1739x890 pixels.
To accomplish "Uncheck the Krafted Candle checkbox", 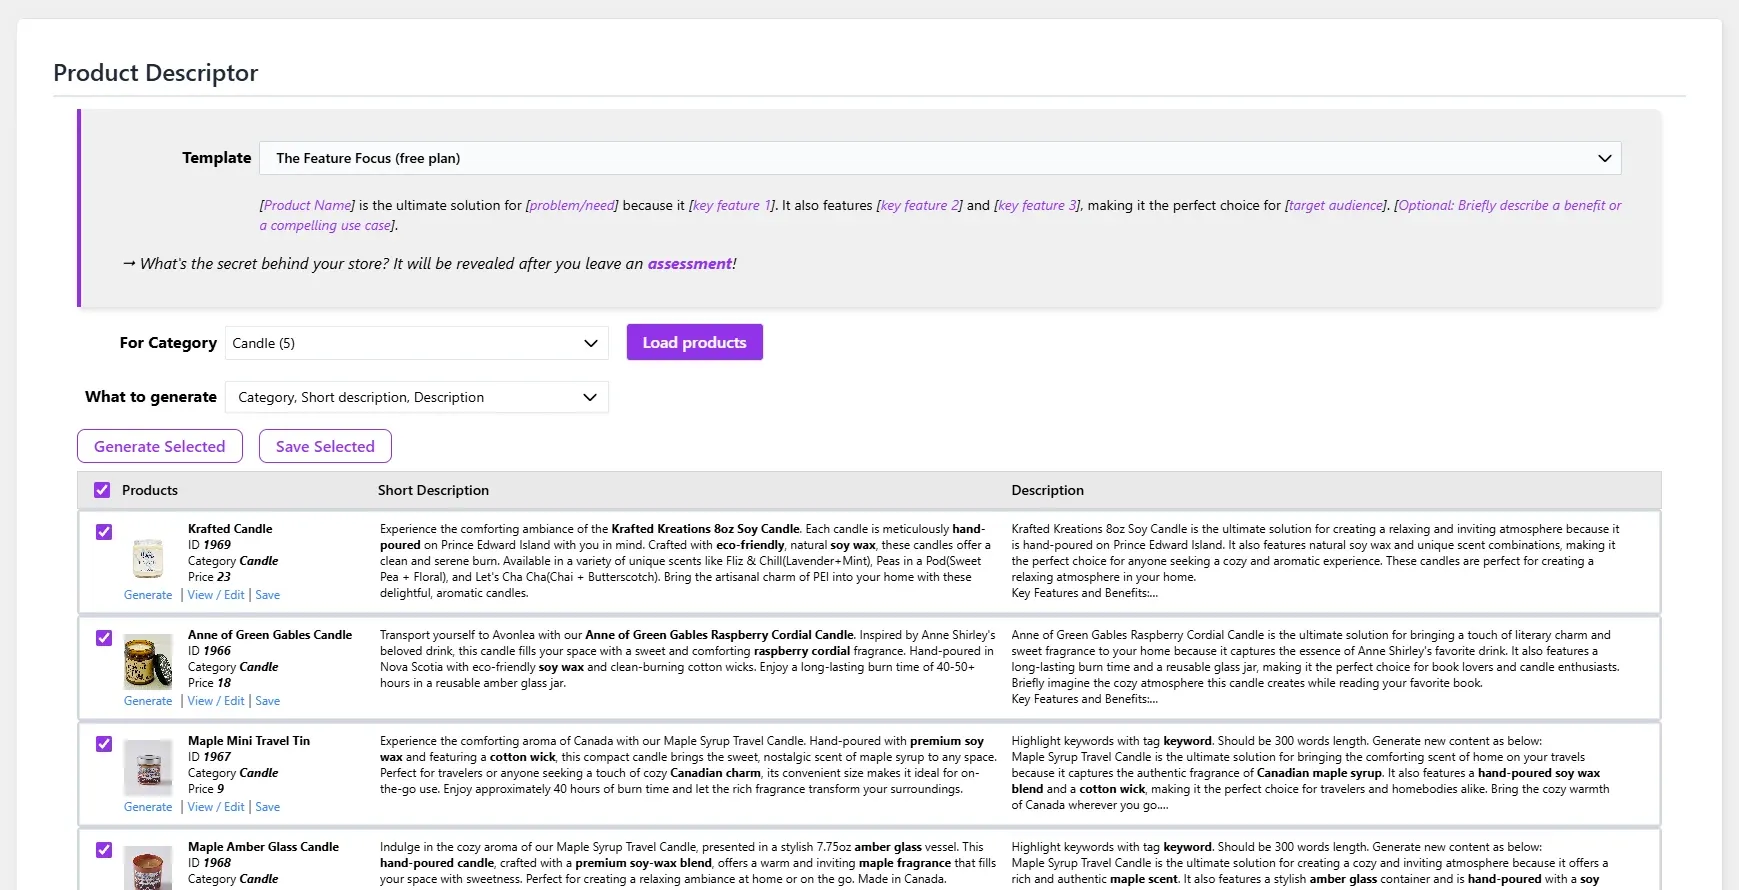I will pos(104,532).
